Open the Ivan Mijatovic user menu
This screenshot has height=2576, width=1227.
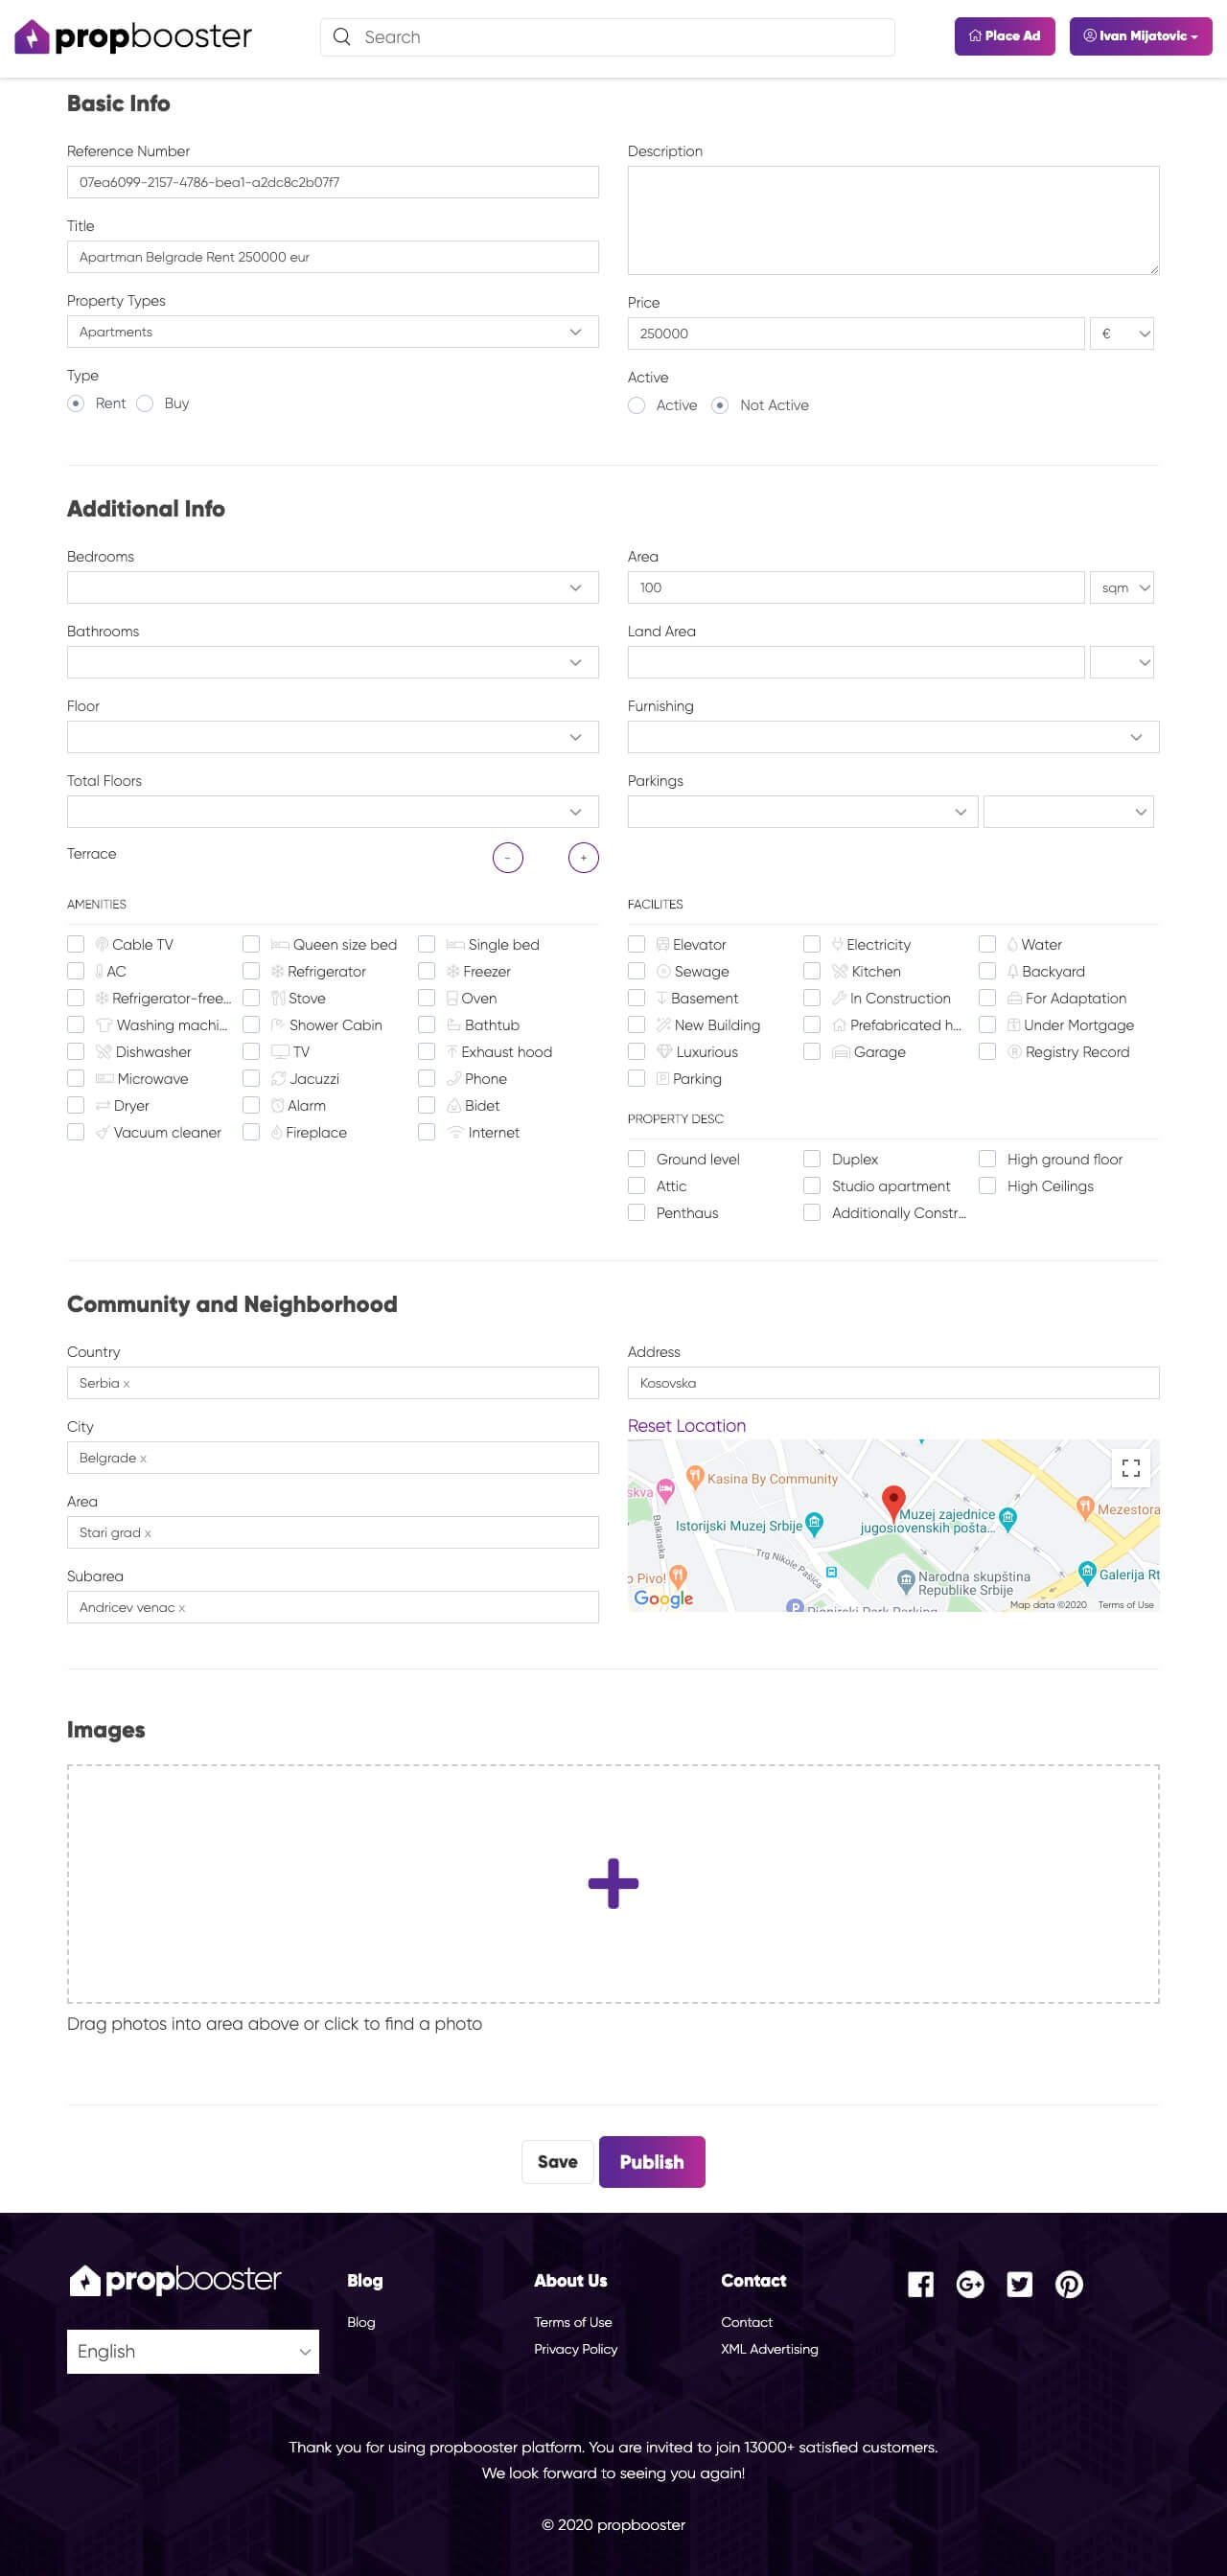pyautogui.click(x=1140, y=36)
